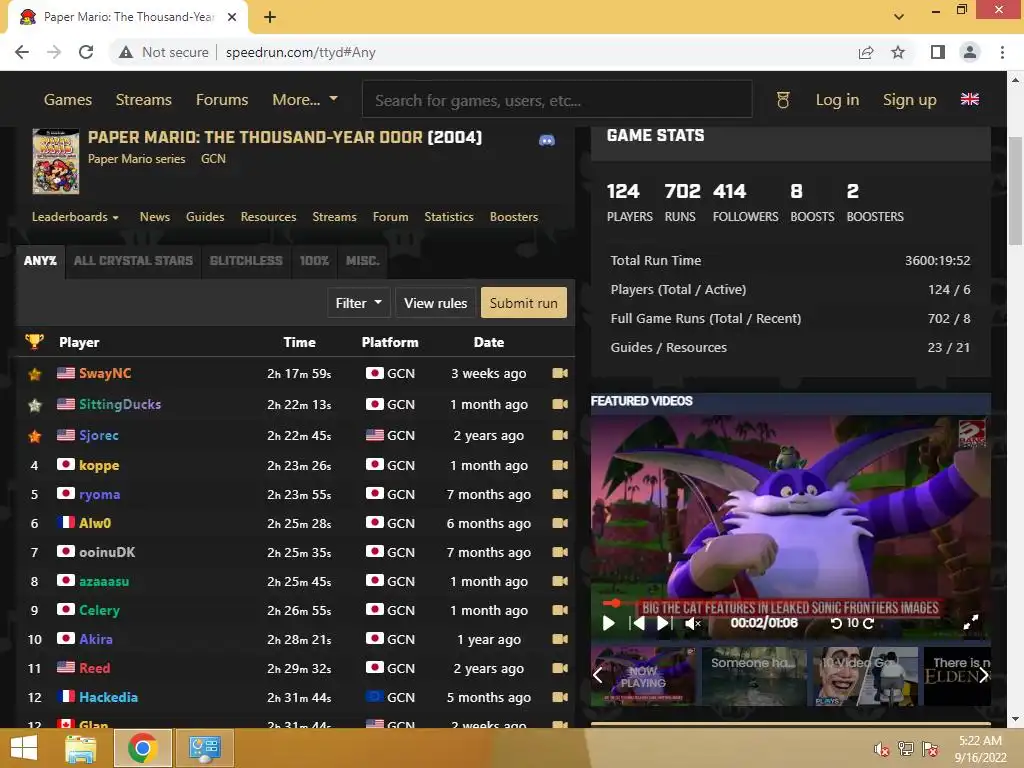
Task: Open the Streams navigation link
Action: pyautogui.click(x=144, y=100)
